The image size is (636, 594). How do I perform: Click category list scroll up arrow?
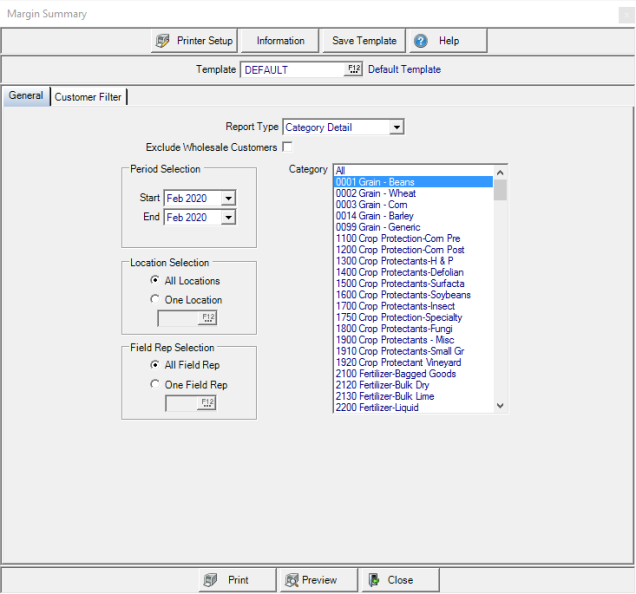click(x=500, y=173)
